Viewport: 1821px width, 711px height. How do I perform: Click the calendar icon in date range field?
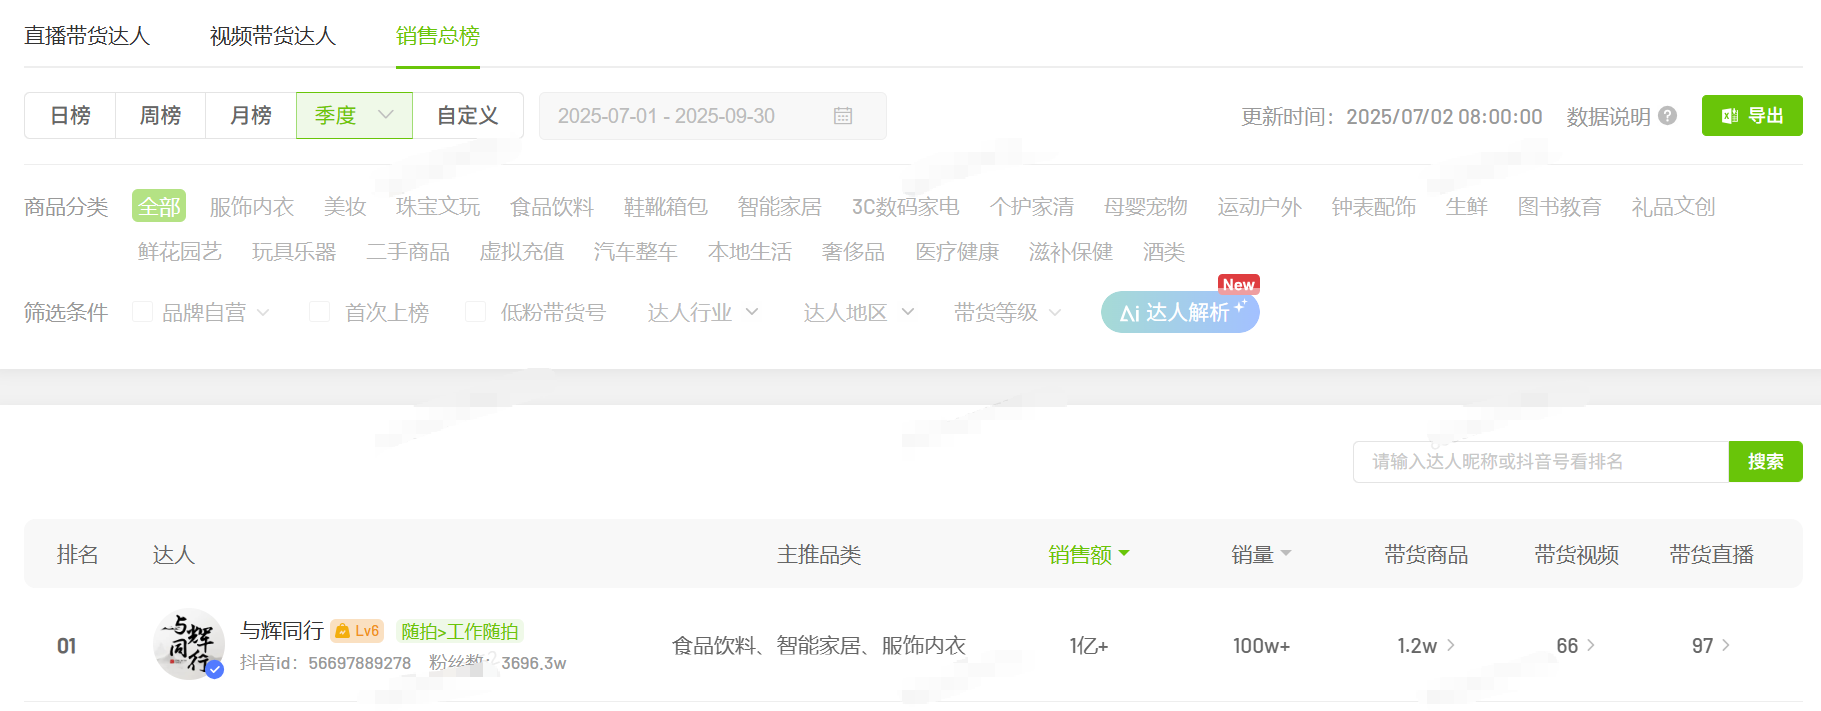tap(843, 116)
